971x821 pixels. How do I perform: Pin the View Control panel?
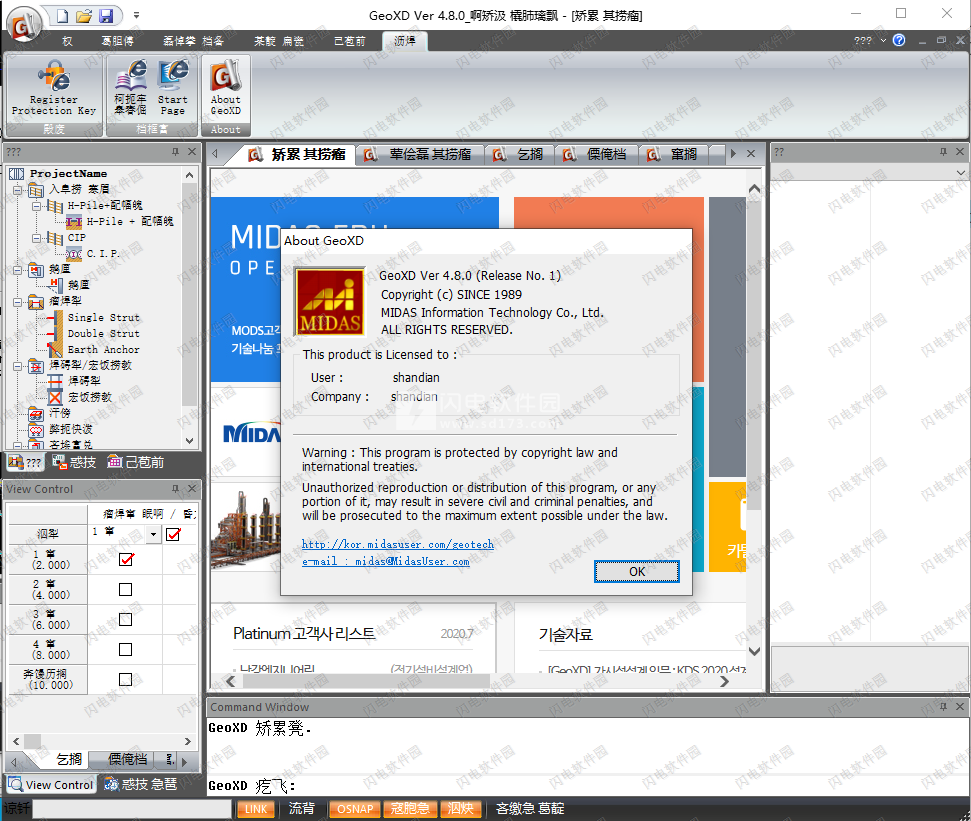175,489
